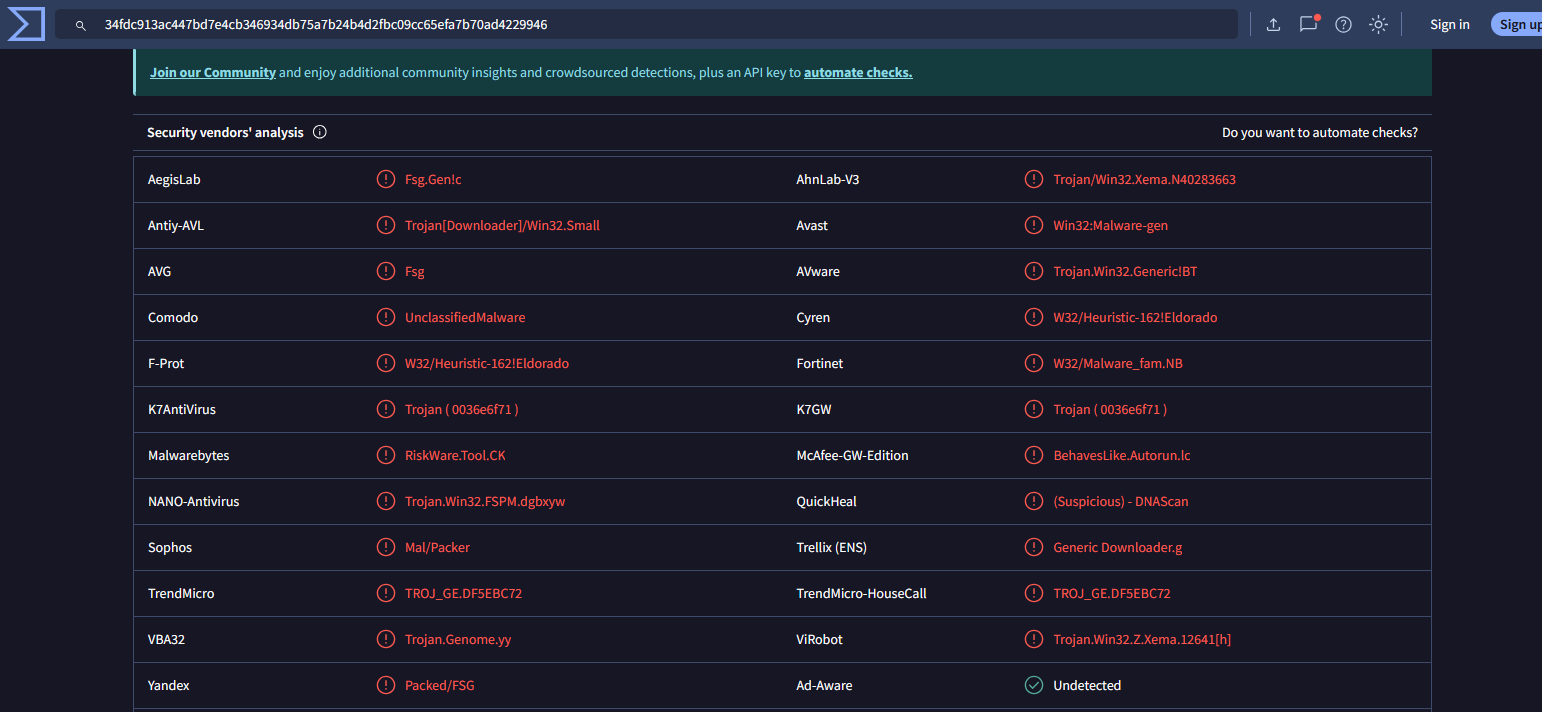
Task: Open the Join our Community link
Action: click(213, 72)
